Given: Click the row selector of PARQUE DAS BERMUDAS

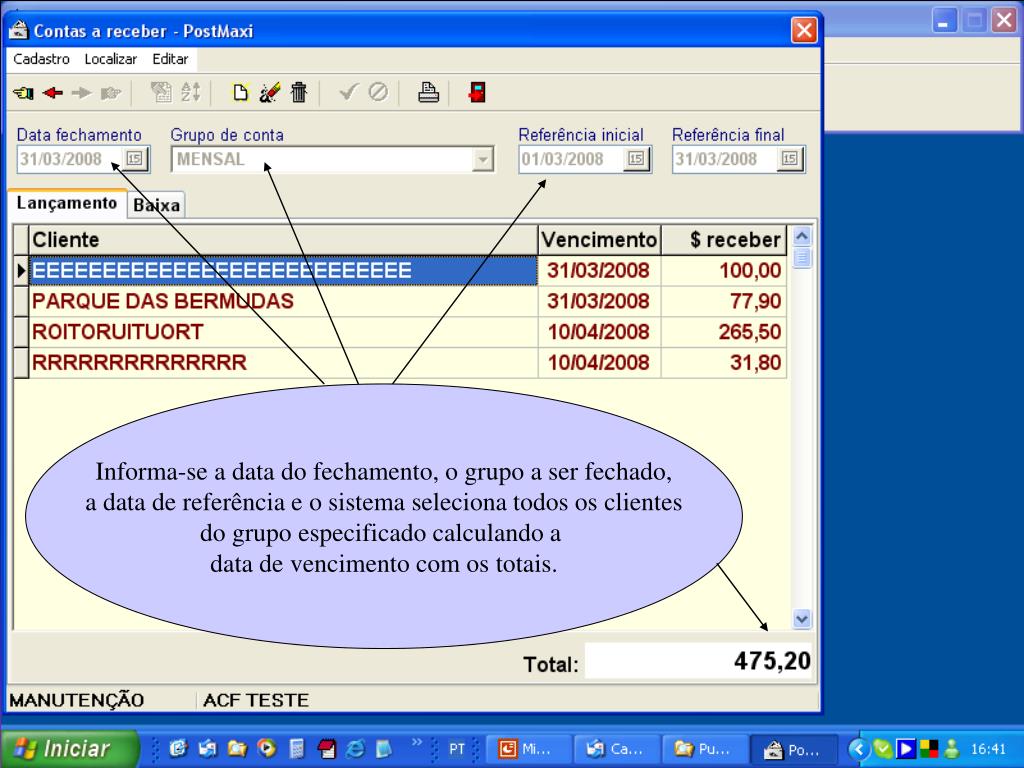Looking at the screenshot, I should (21, 301).
